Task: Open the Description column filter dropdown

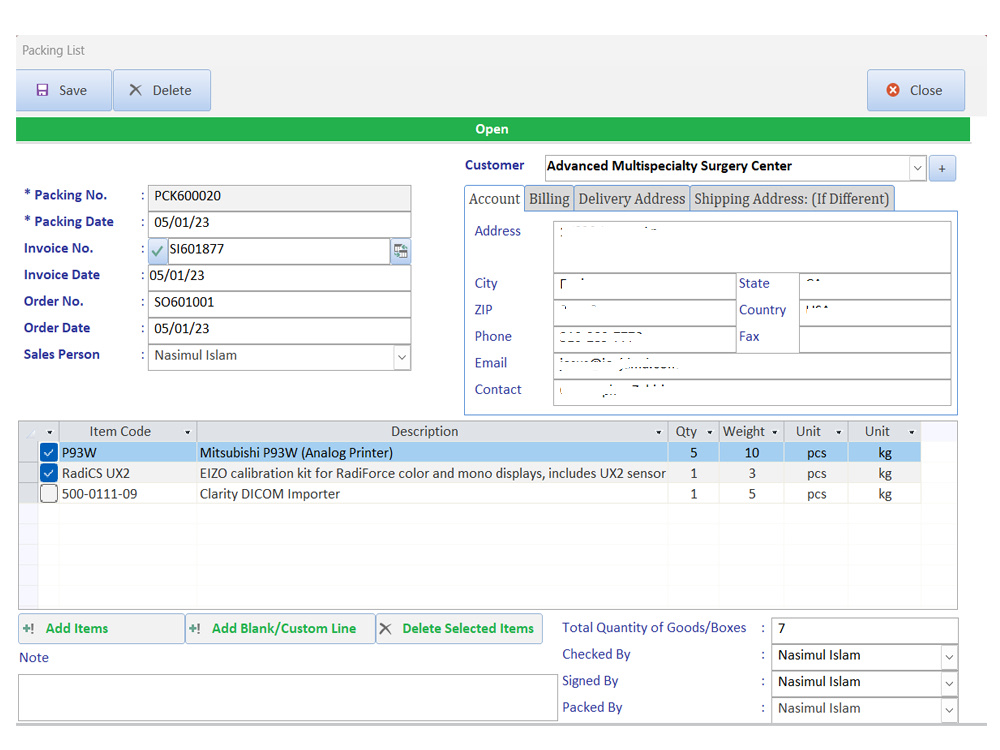Action: [x=659, y=432]
